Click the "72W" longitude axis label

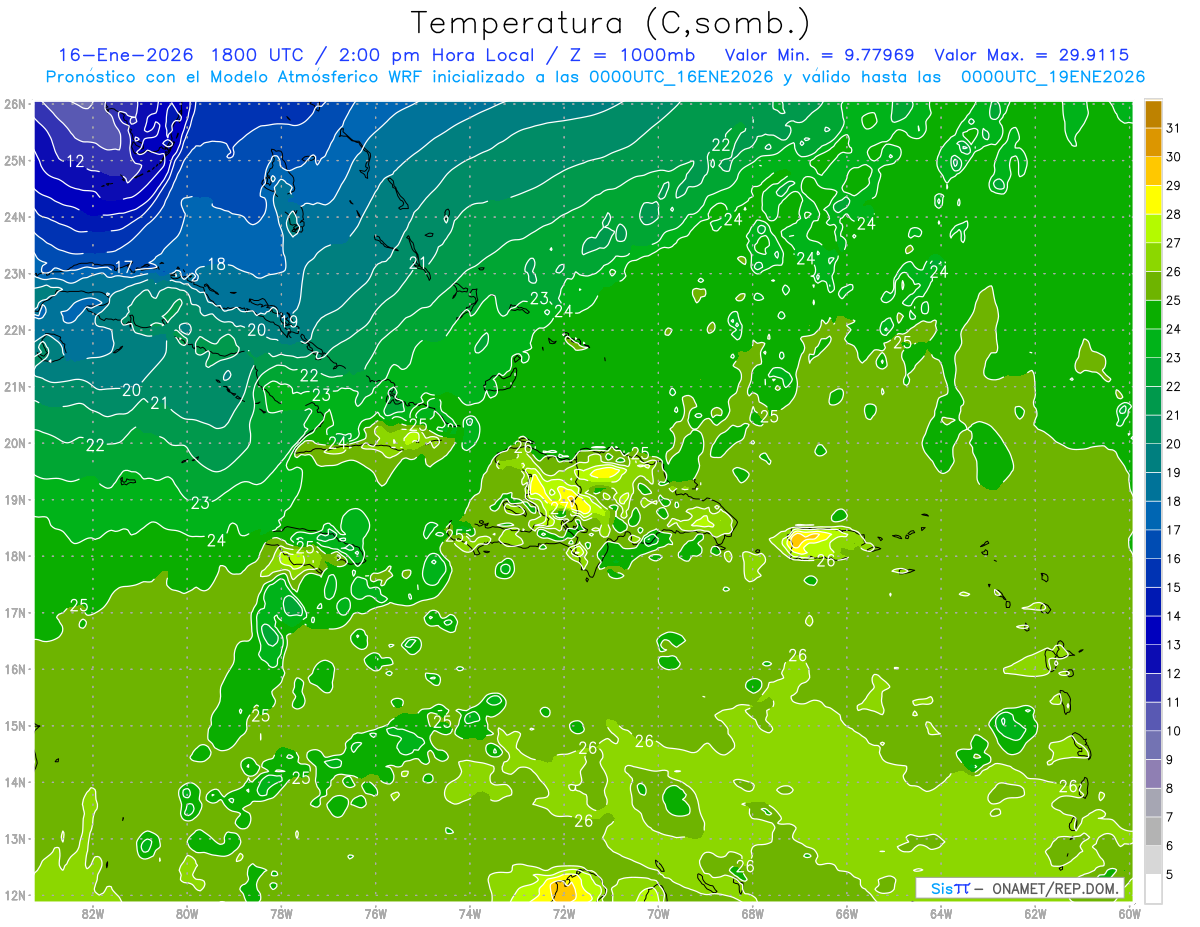click(564, 913)
